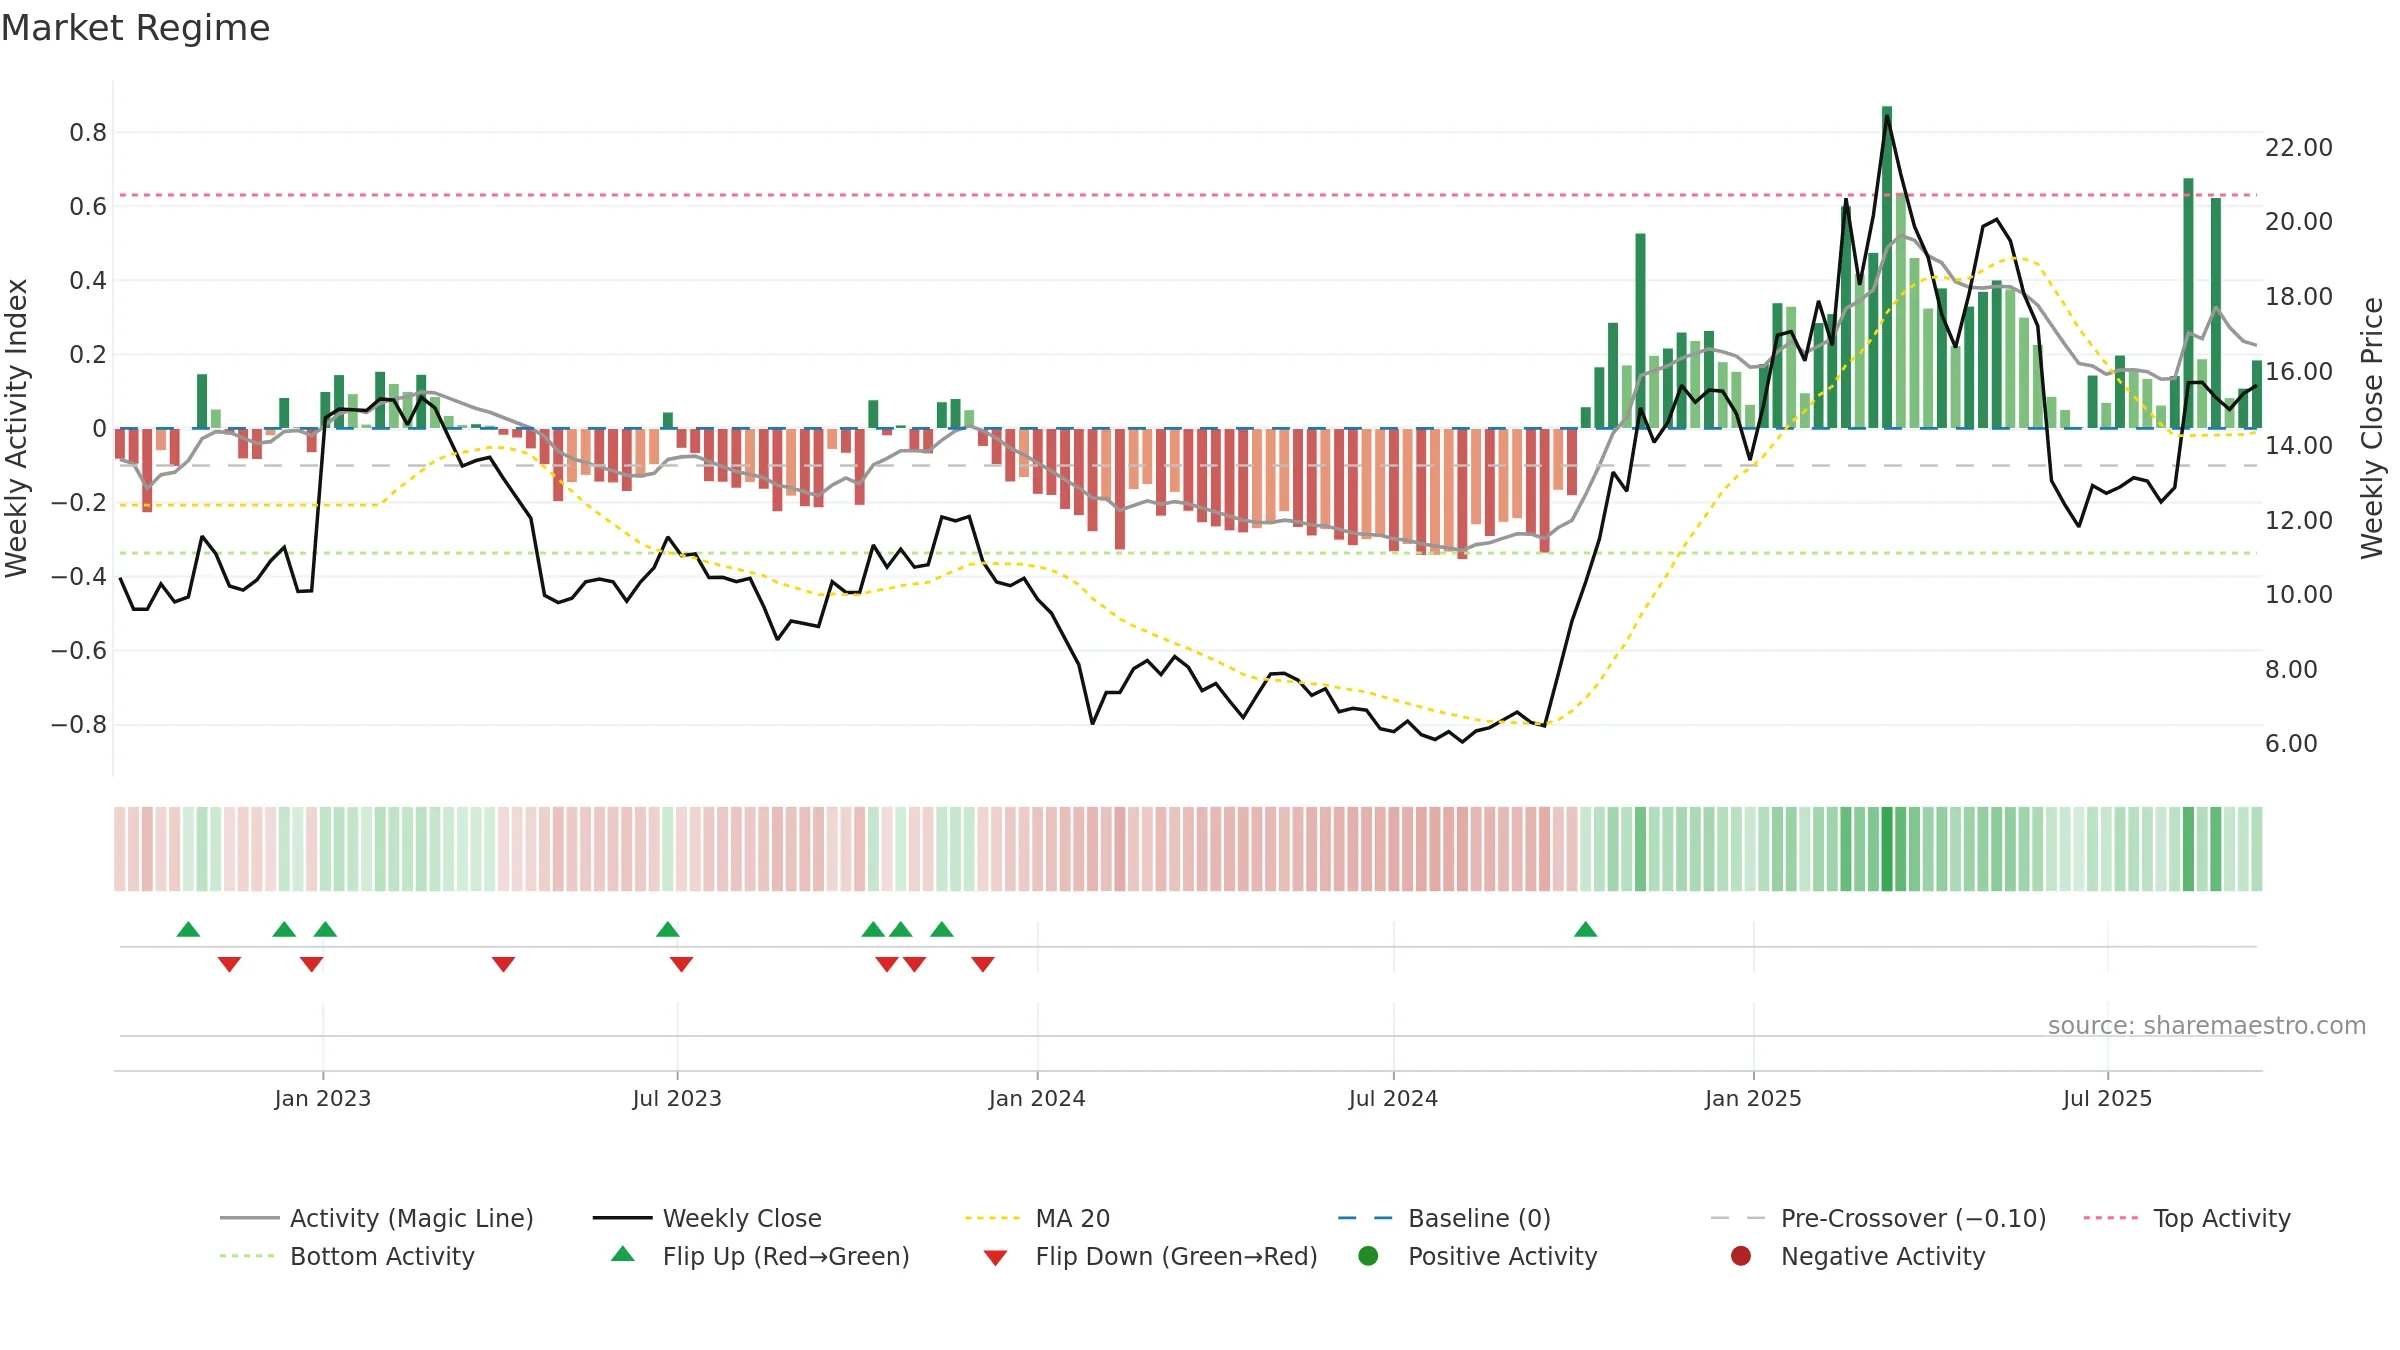Click the flip up marker at Jan 2023

325,929
